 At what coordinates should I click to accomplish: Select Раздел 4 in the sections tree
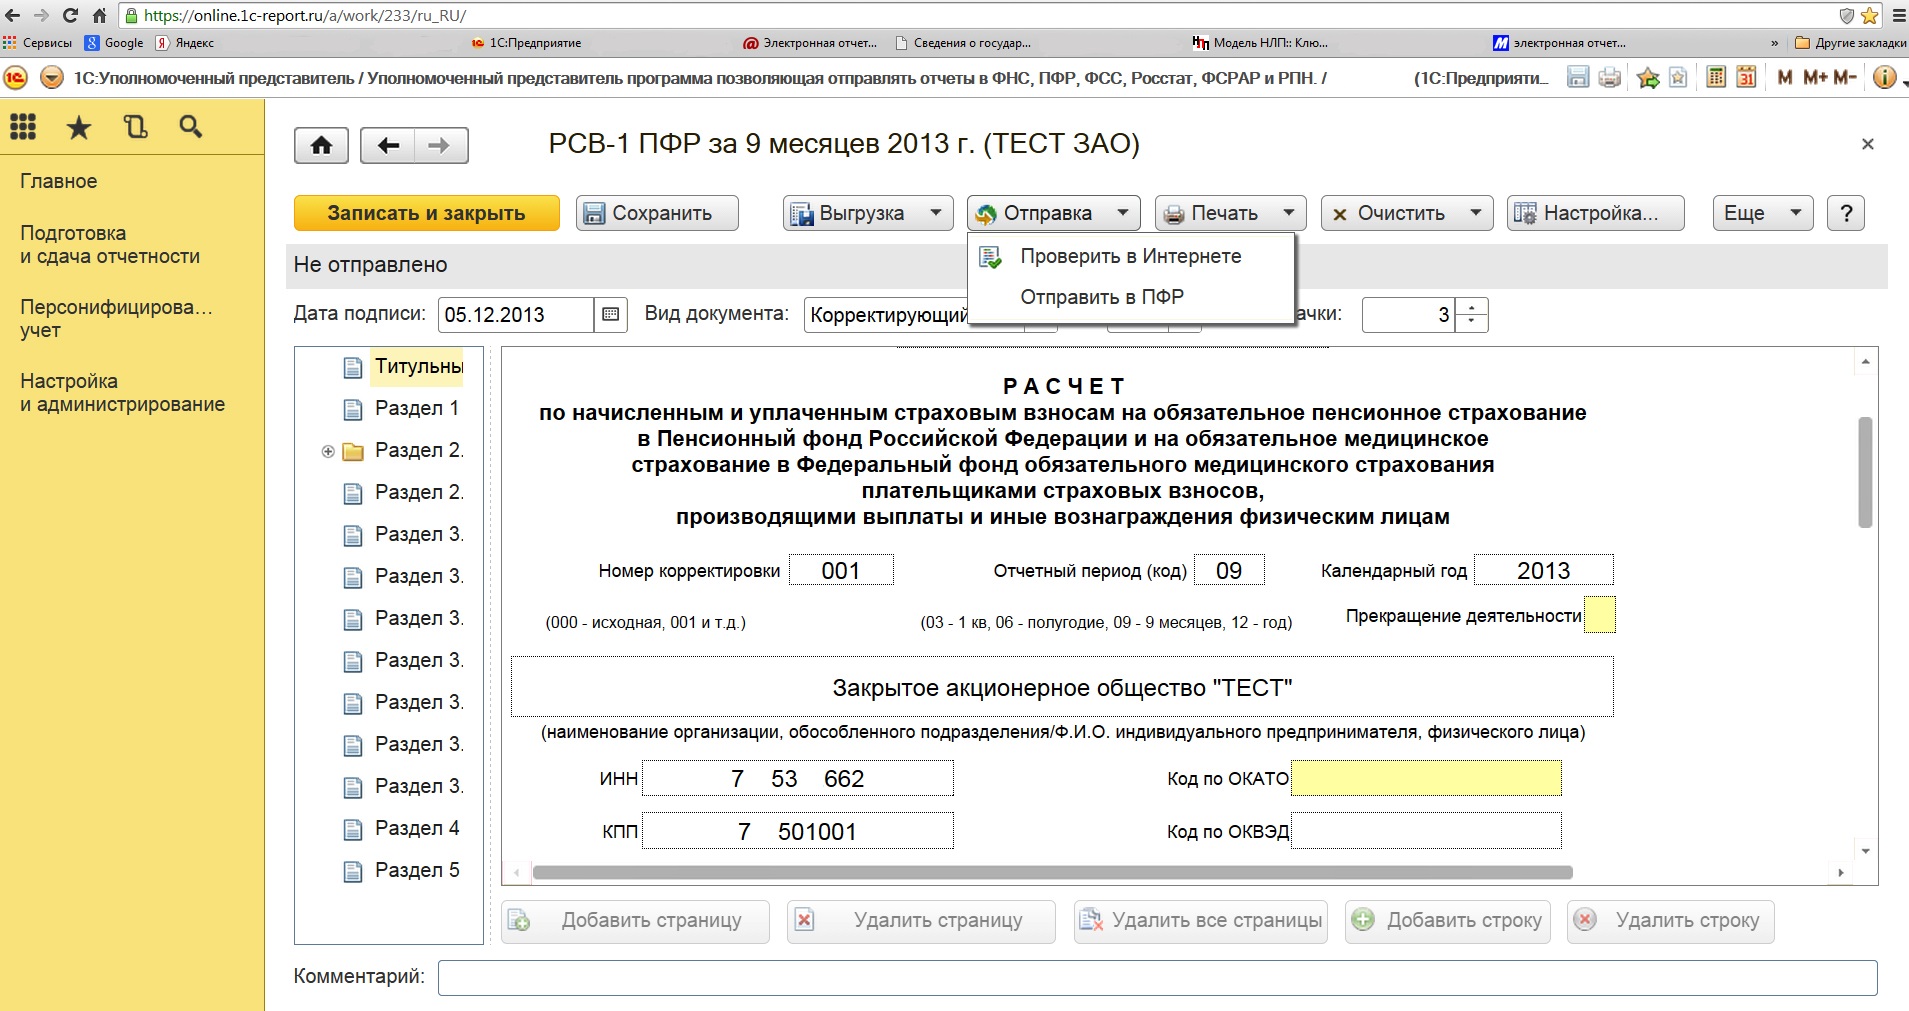click(x=417, y=829)
